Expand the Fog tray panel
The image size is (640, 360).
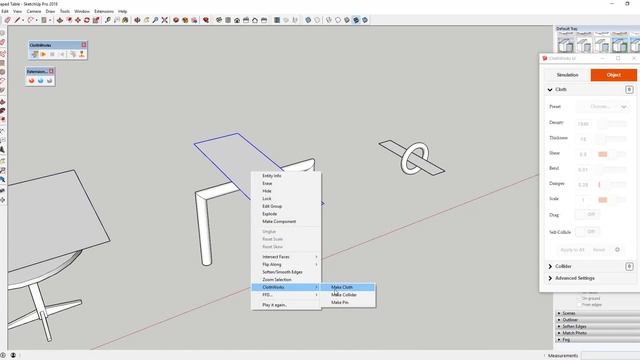click(598, 339)
